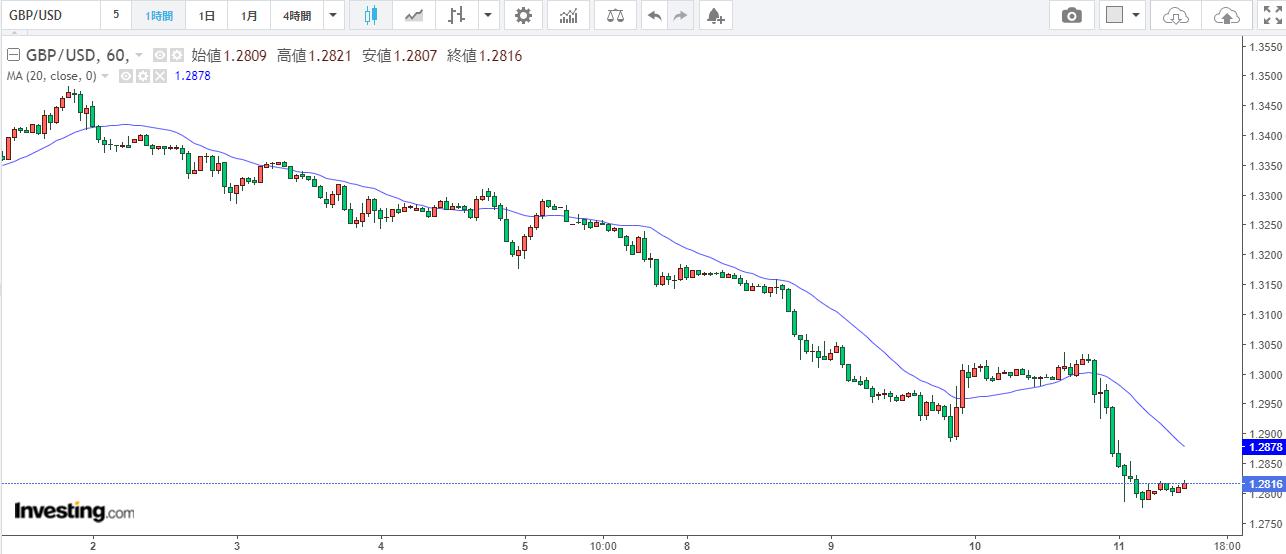
Task: Select candlestick chart style icon
Action: [371, 16]
